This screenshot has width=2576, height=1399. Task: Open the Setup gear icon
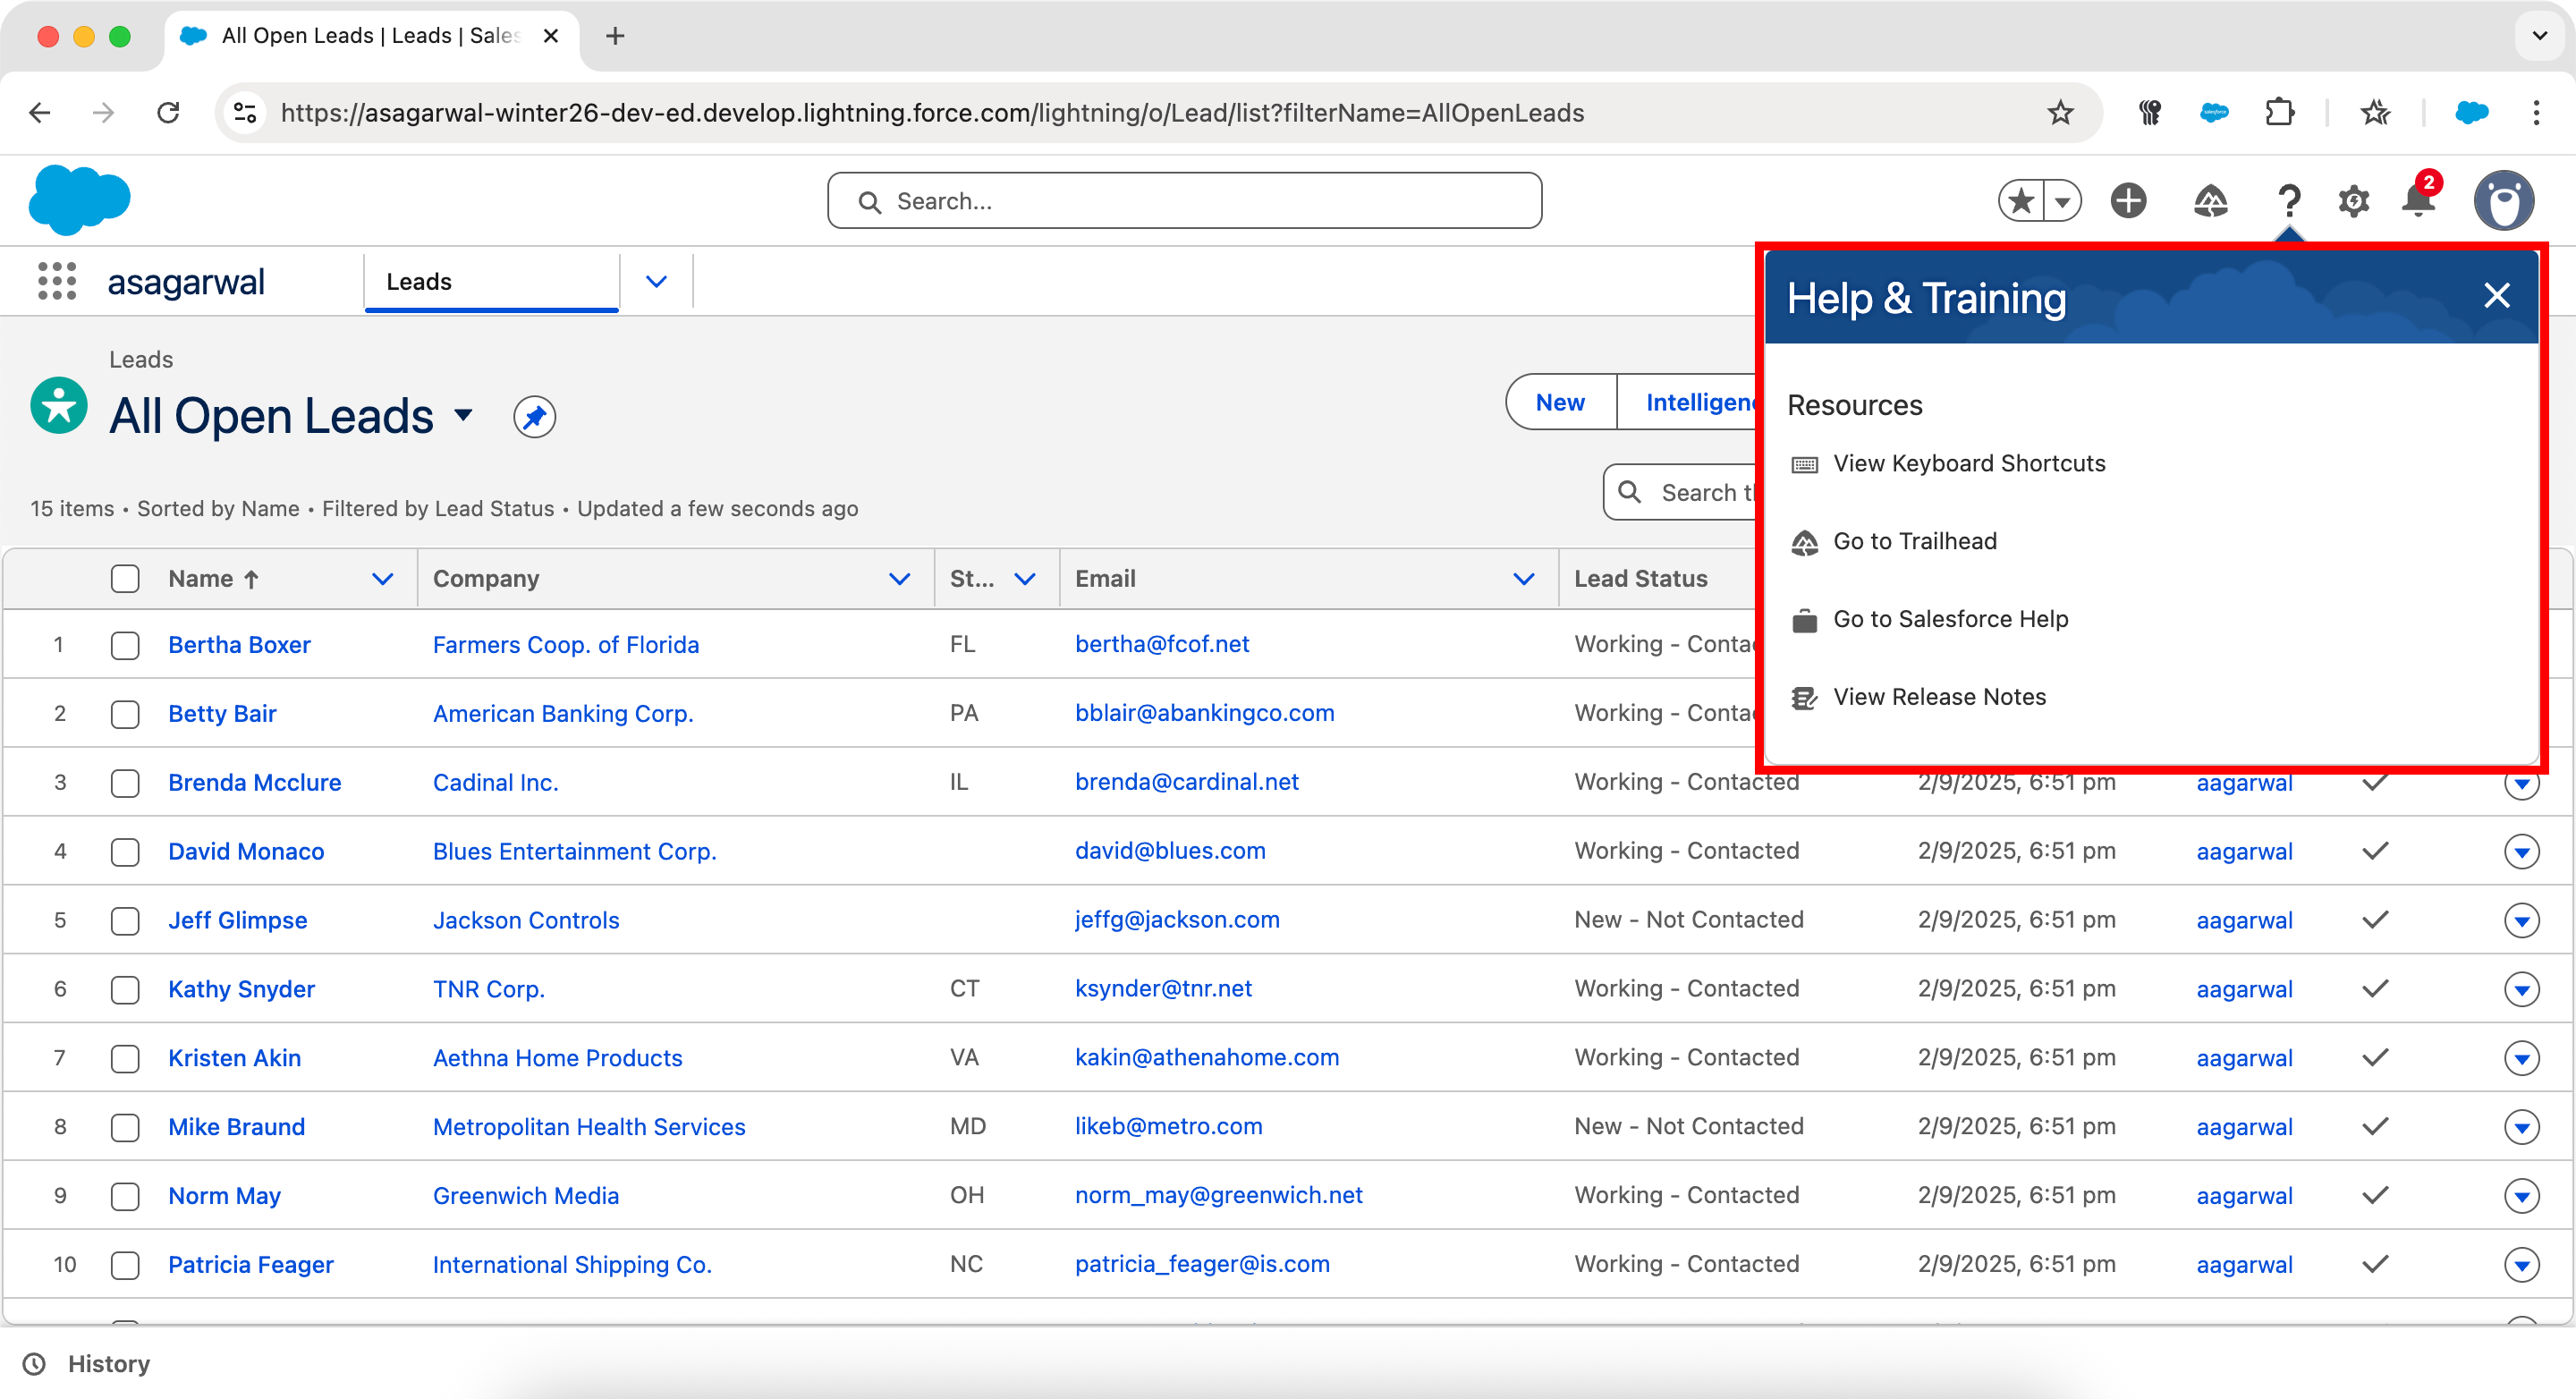(x=2354, y=201)
